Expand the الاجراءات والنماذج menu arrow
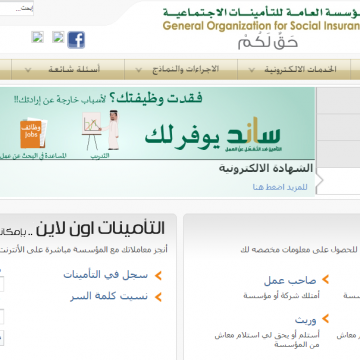Image resolution: width=360 pixels, height=360 pixels. point(139,70)
